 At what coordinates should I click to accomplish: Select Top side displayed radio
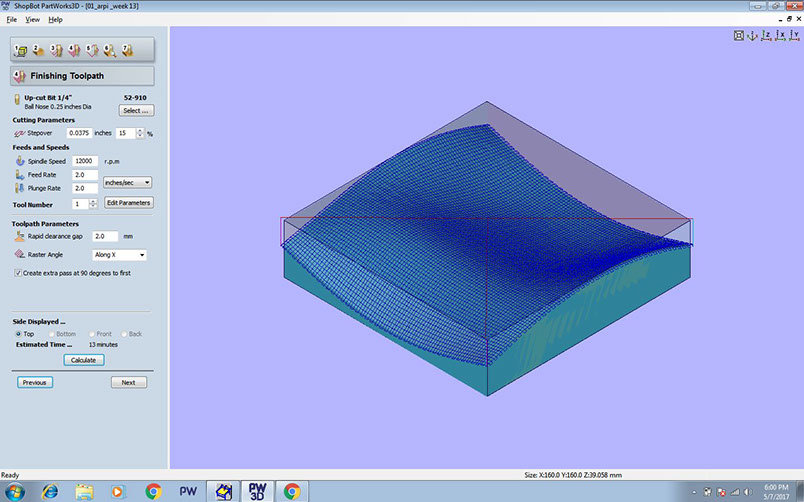point(18,334)
